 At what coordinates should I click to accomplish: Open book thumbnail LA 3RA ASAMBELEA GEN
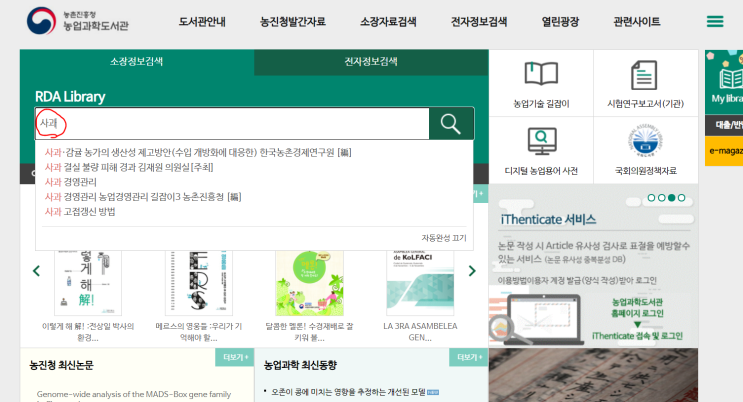(420, 283)
